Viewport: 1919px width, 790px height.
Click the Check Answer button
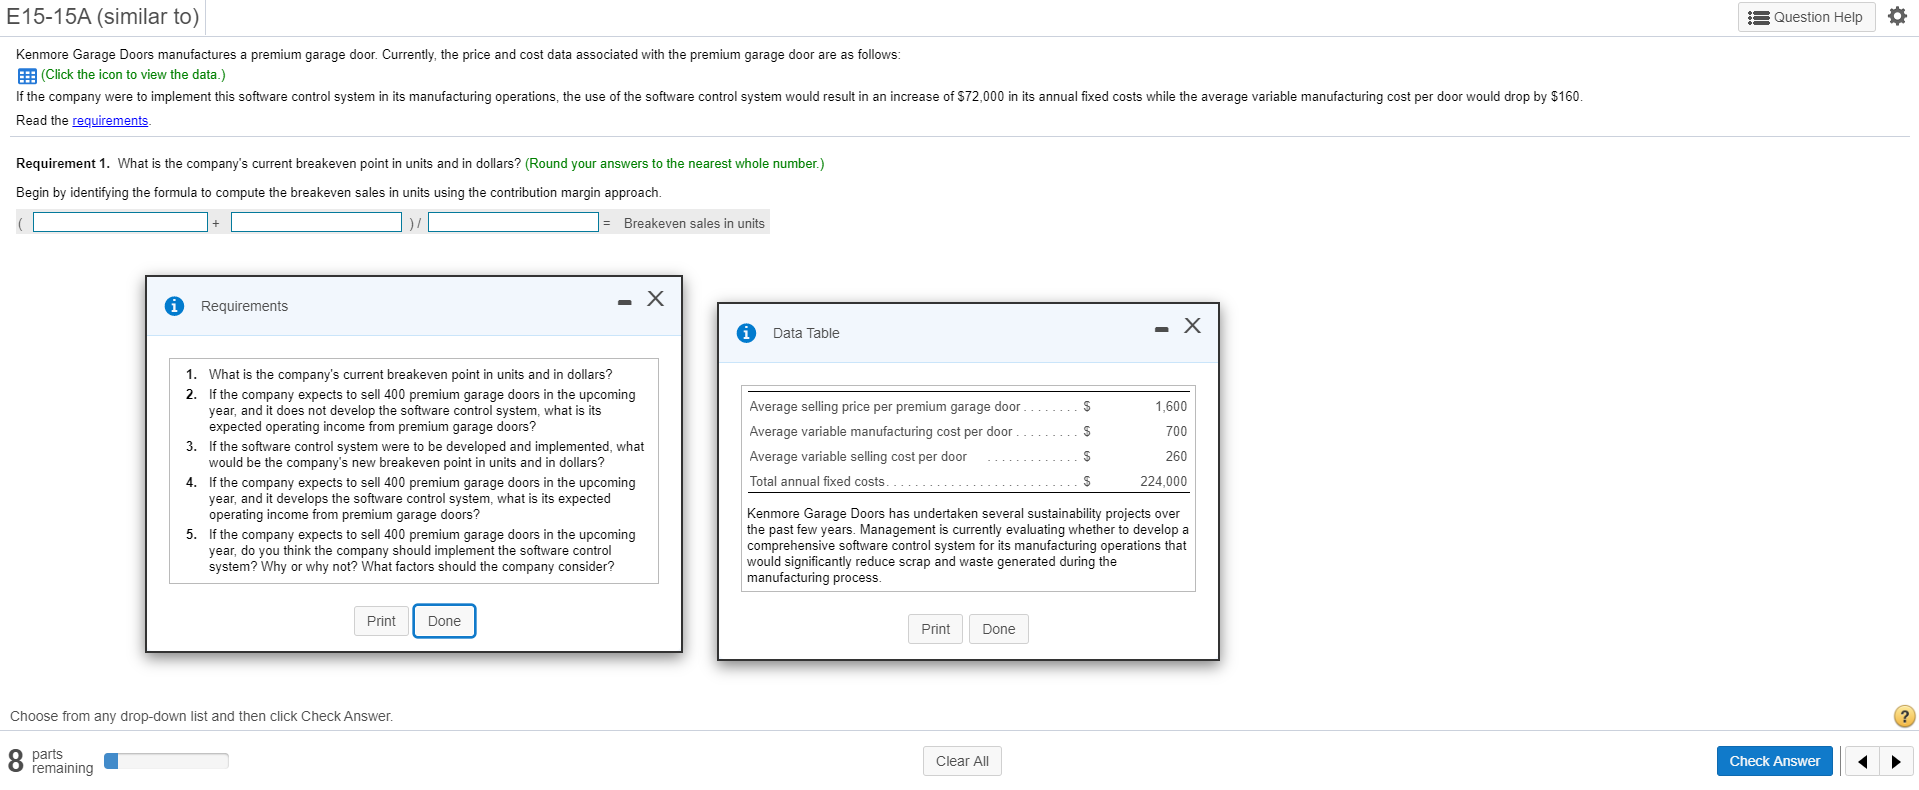[1775, 761]
